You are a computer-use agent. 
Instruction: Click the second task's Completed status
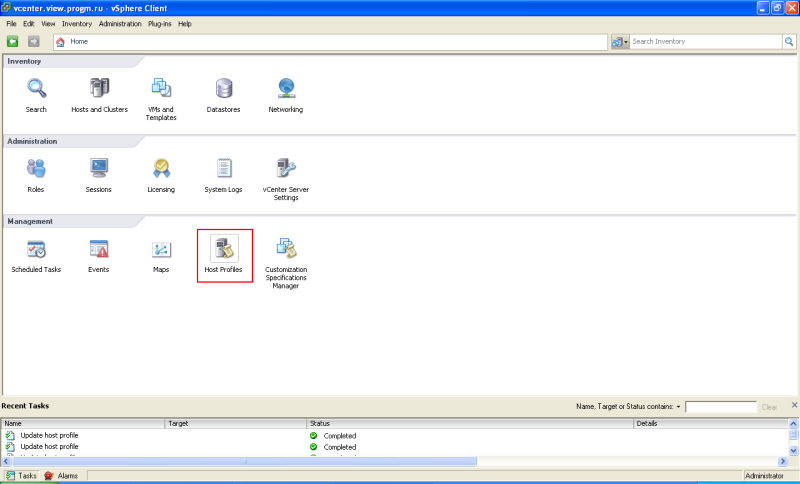pos(339,447)
